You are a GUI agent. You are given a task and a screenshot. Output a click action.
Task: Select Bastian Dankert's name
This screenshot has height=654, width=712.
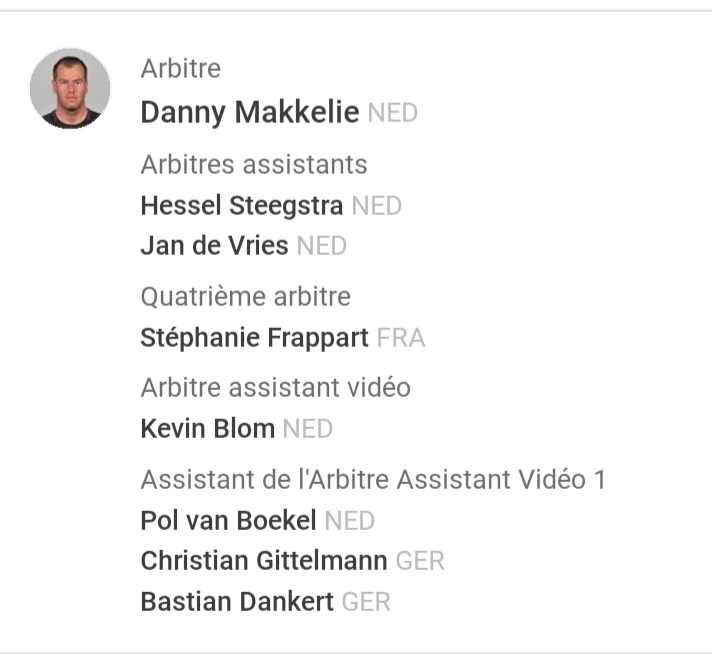pyautogui.click(x=237, y=602)
